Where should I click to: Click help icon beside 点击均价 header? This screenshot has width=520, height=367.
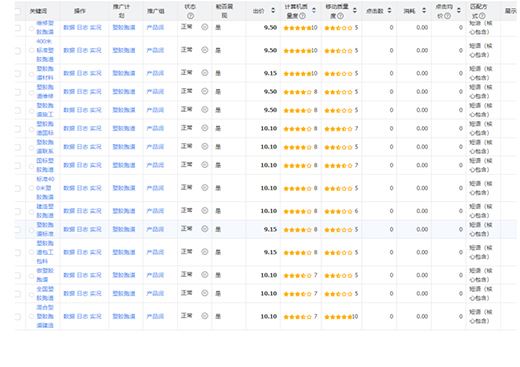(448, 16)
